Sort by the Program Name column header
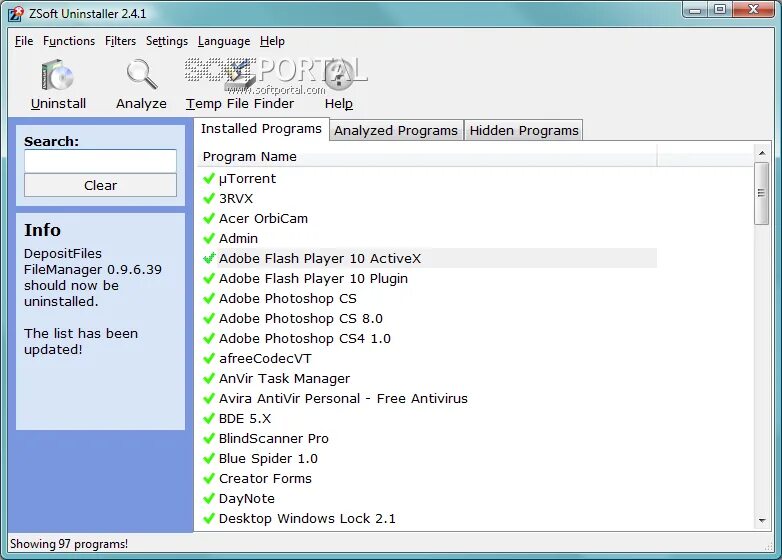The width and height of the screenshot is (782, 560). (427, 157)
